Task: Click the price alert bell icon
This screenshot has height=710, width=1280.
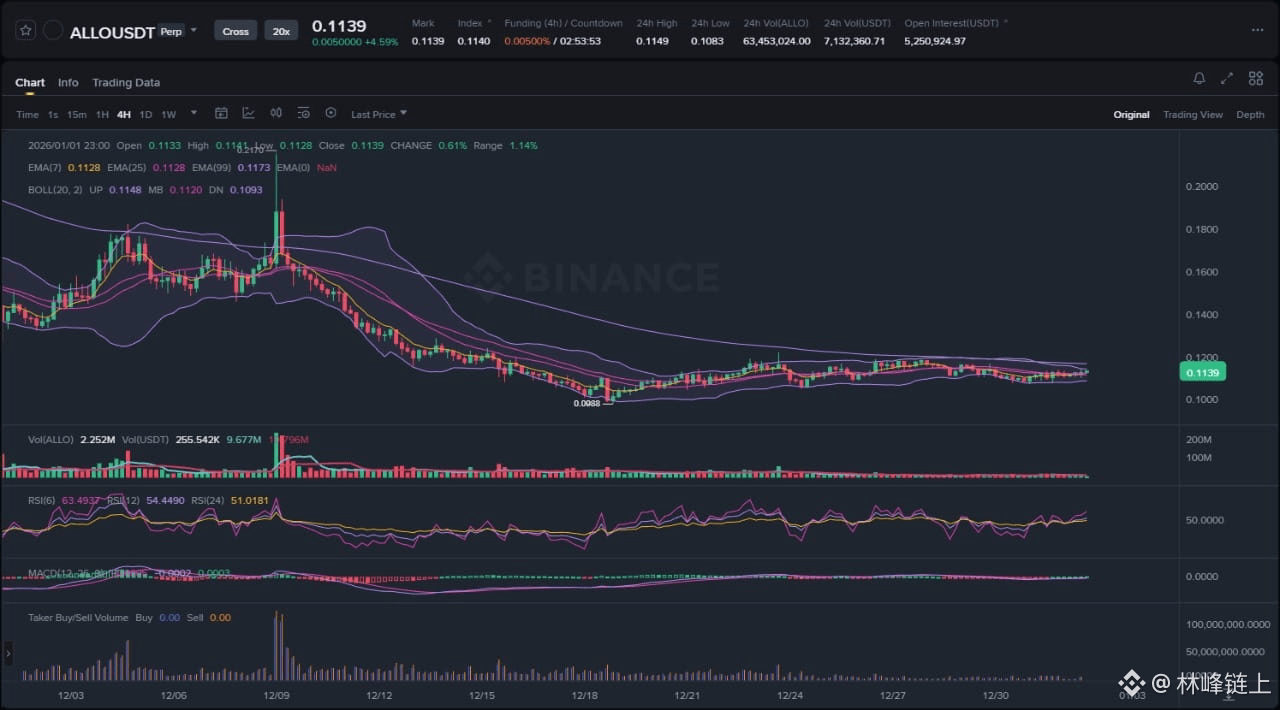Action: pyautogui.click(x=1199, y=78)
